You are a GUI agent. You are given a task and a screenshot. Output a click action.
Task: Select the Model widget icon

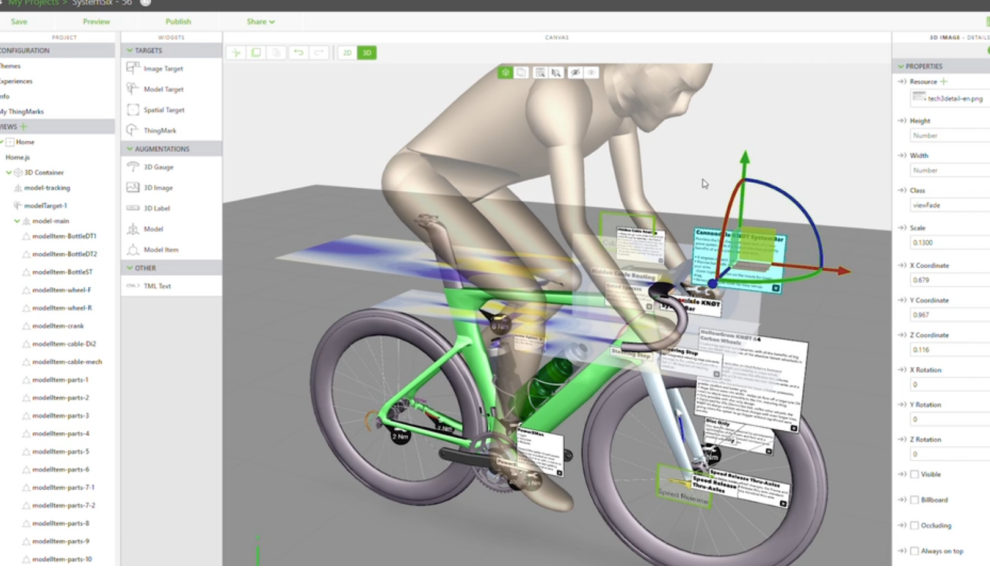(133, 229)
